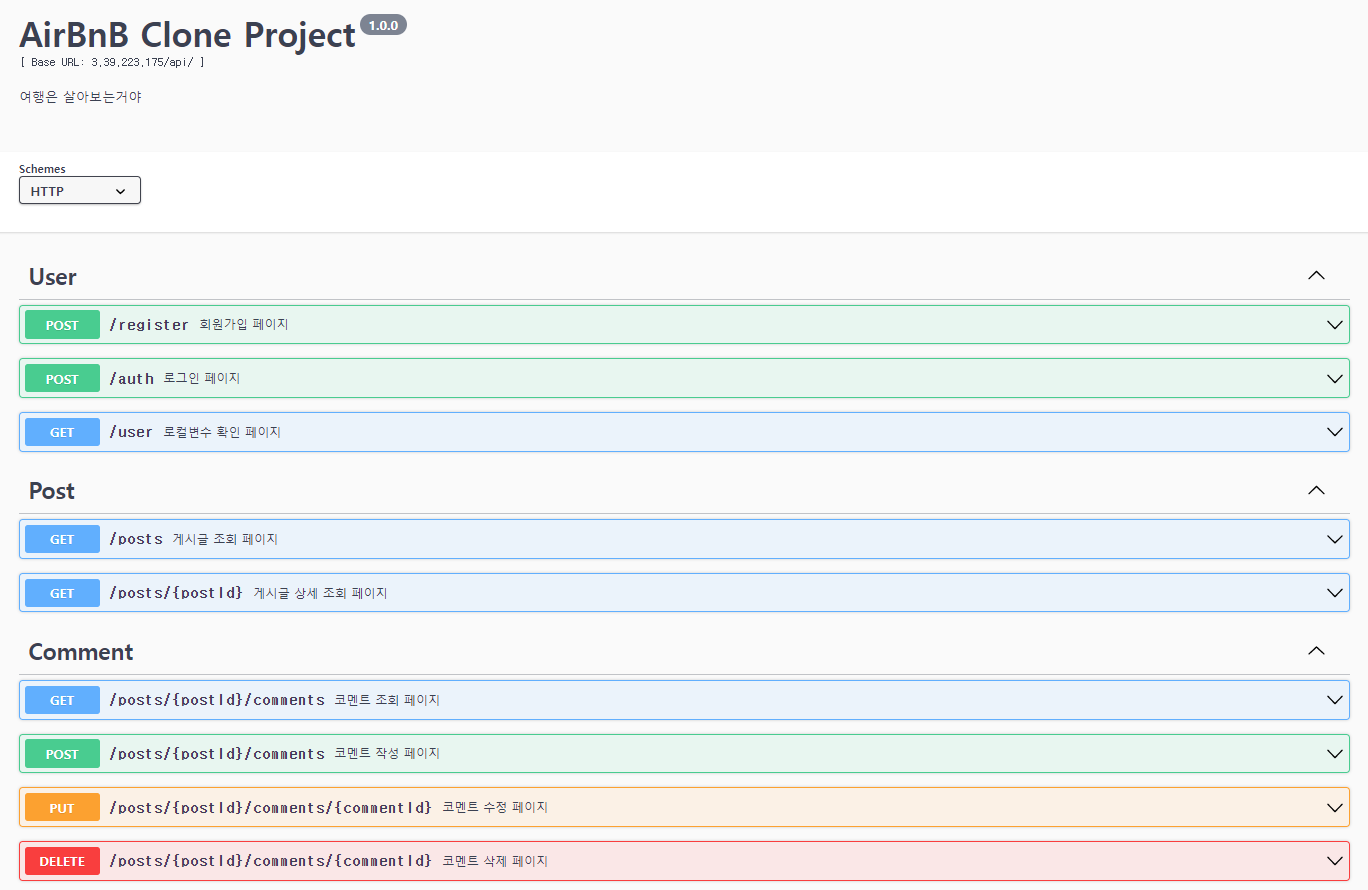Expand the DELETE comments row arrow
1368x890 pixels.
(1334, 861)
